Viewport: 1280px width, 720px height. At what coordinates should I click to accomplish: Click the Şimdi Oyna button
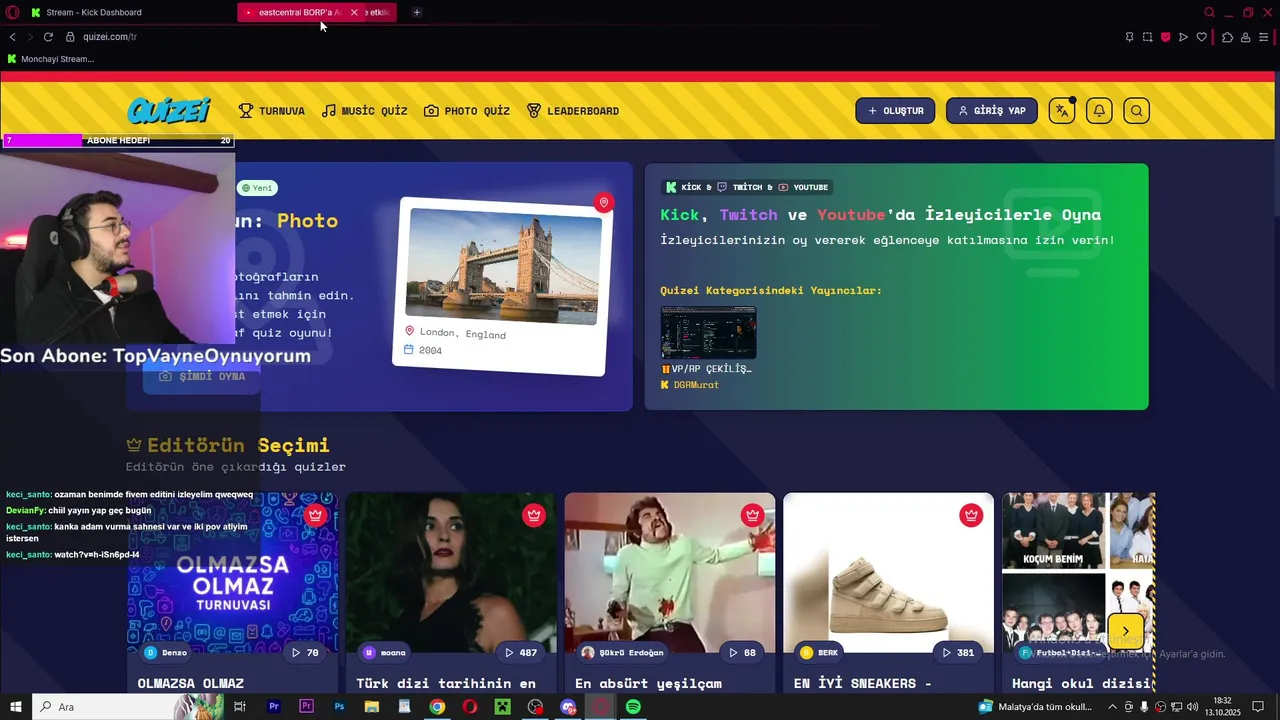(x=202, y=376)
